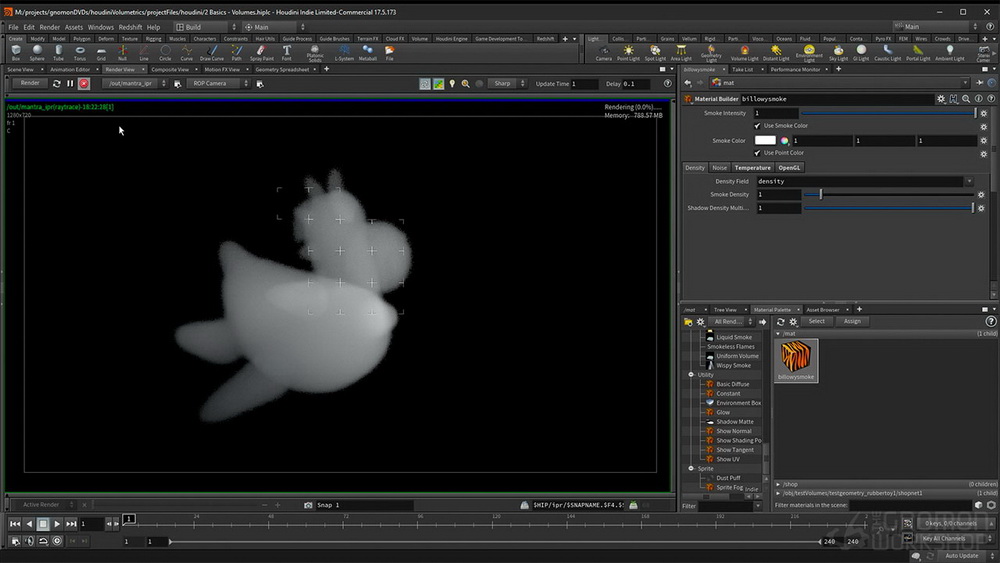
Task: Add an Ambient Light
Action: point(950,53)
